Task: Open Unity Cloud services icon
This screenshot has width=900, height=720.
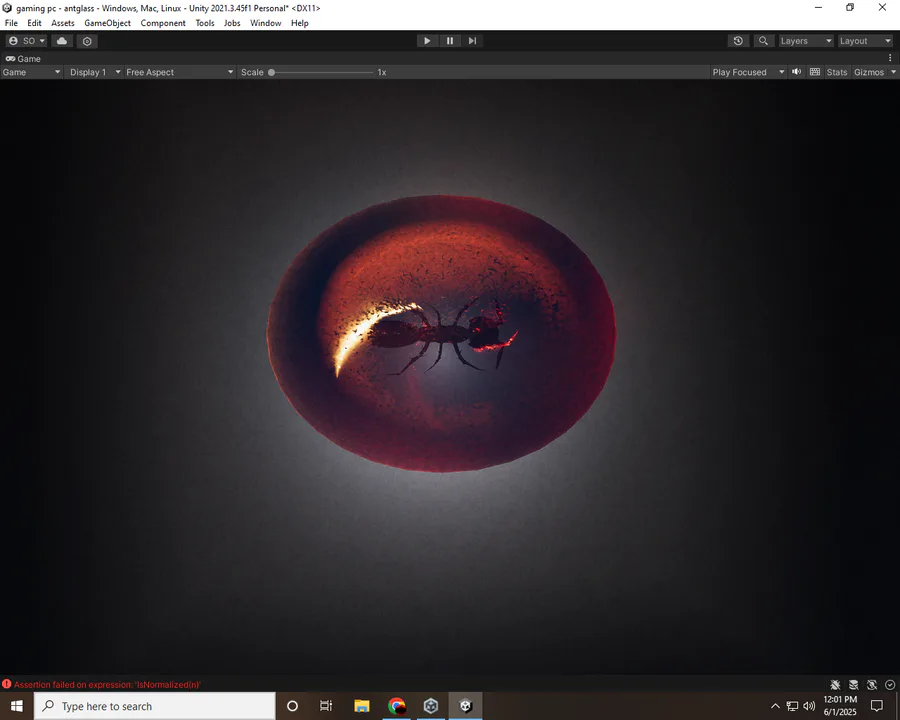Action: (x=62, y=41)
